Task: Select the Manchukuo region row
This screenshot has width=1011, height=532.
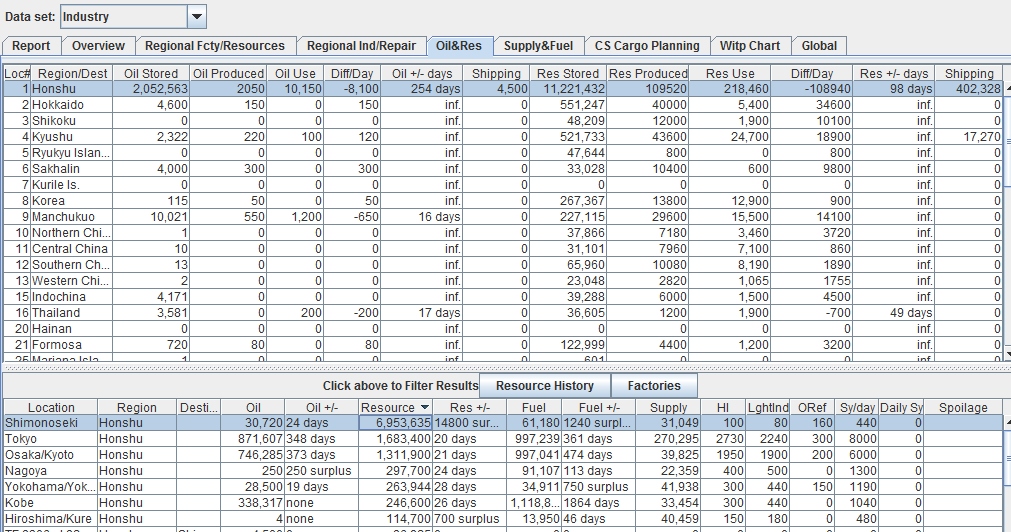Action: tap(503, 217)
